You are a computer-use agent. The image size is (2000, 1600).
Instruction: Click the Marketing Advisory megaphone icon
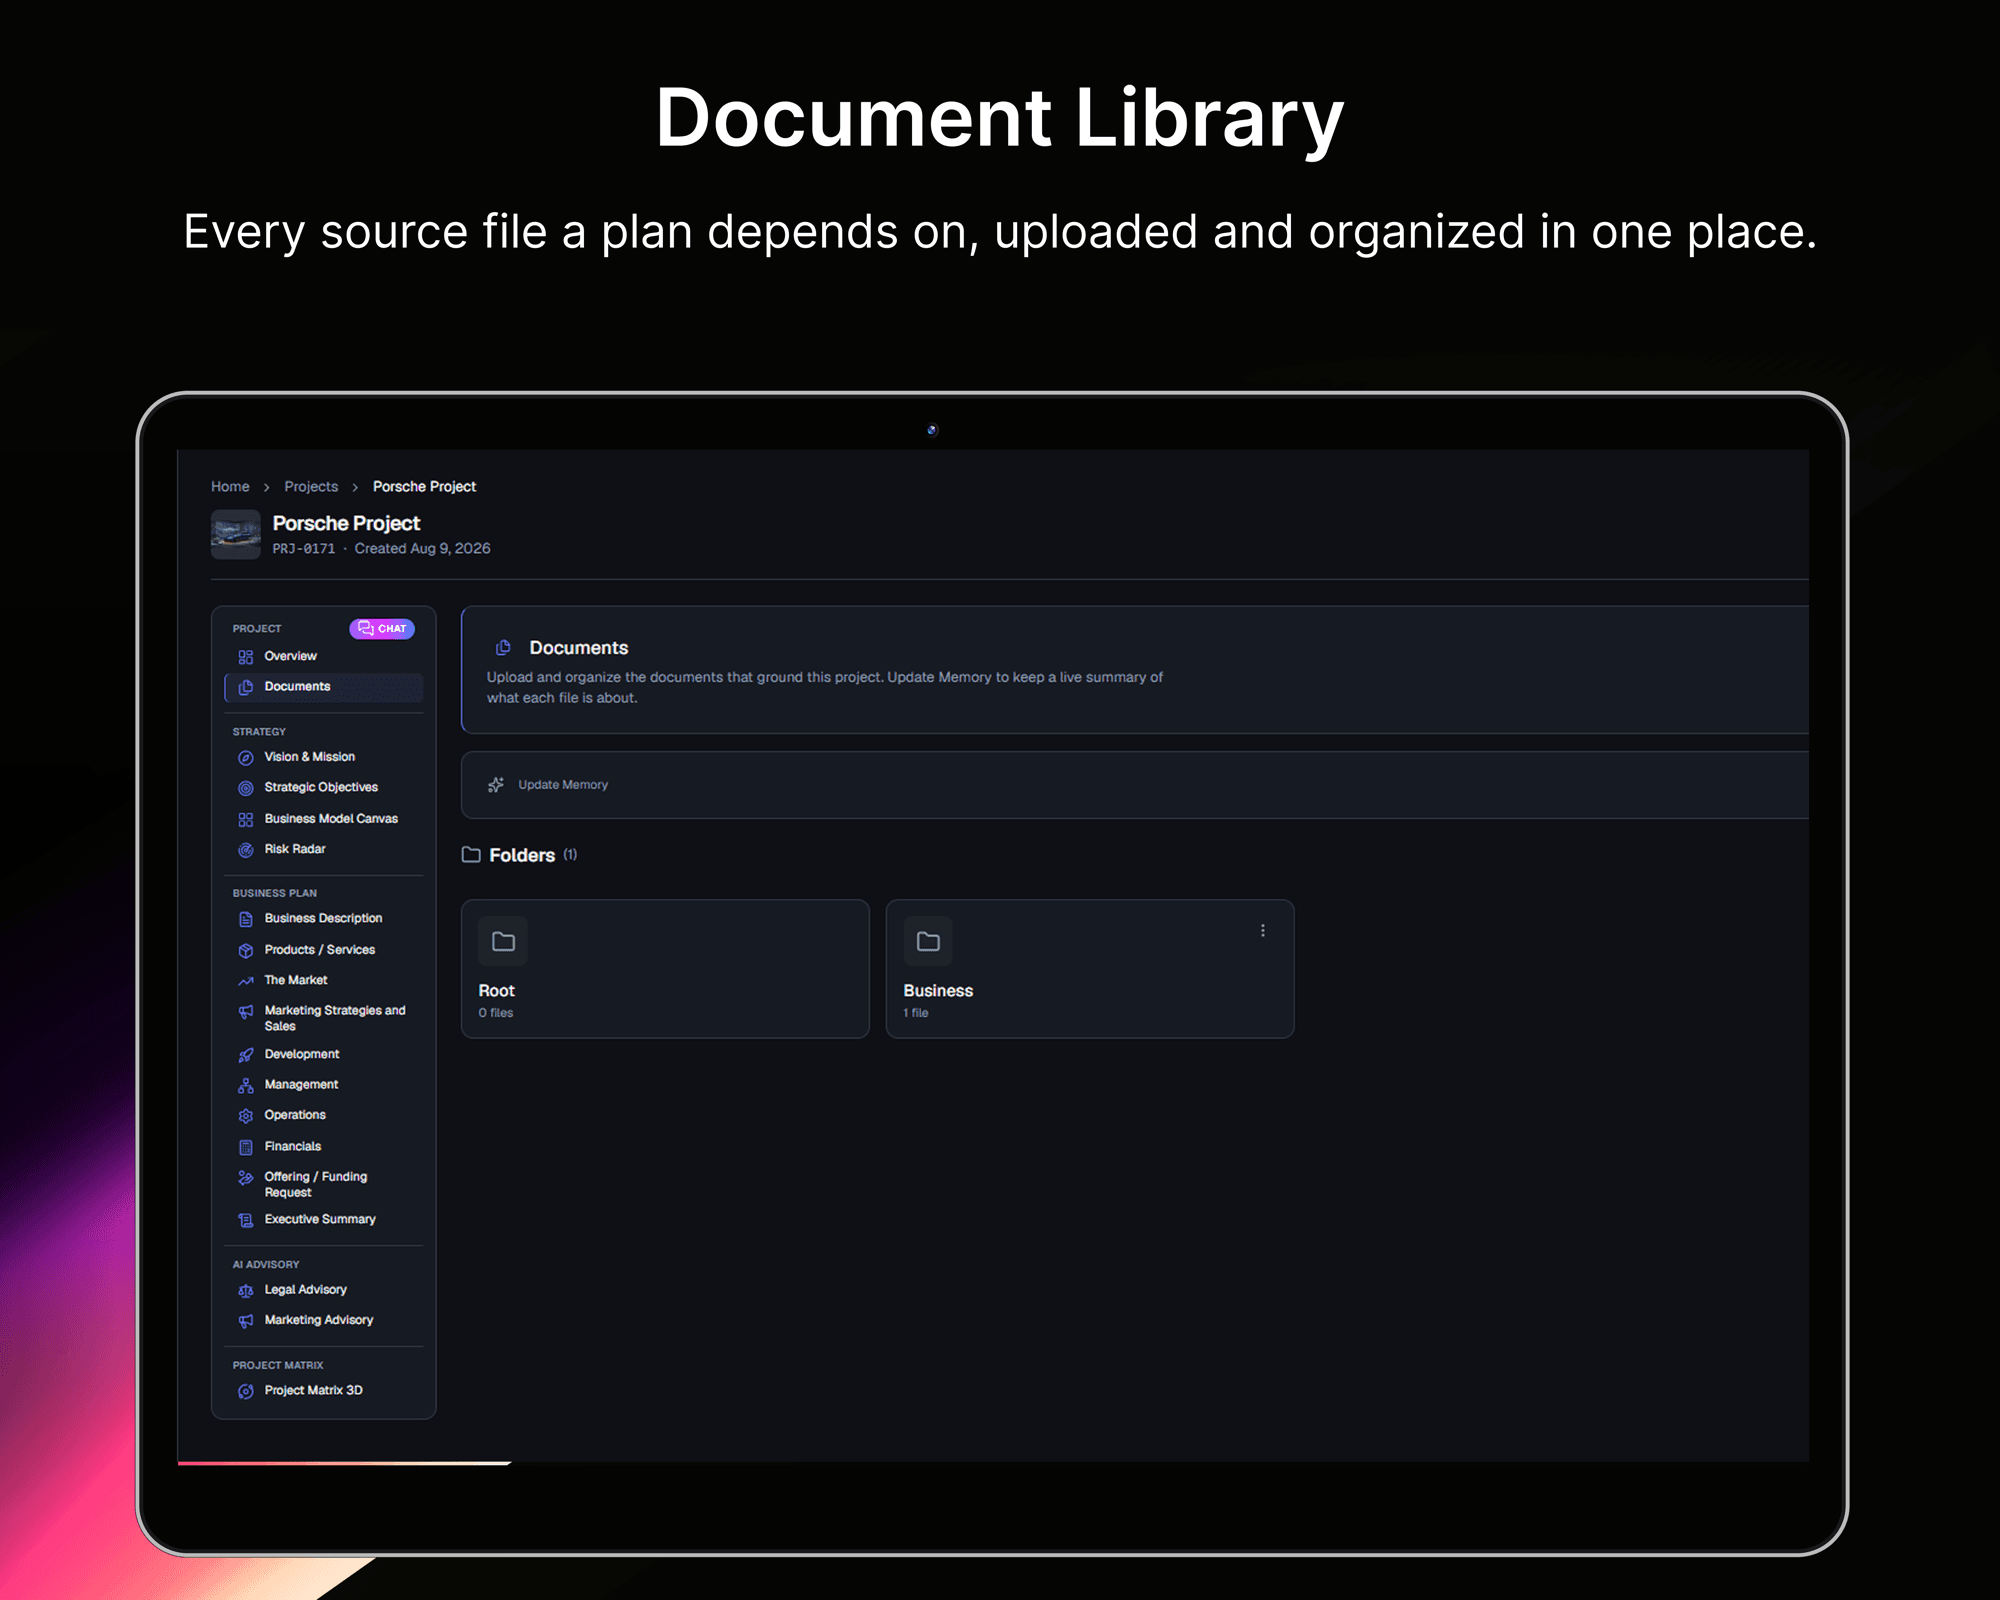pos(246,1321)
